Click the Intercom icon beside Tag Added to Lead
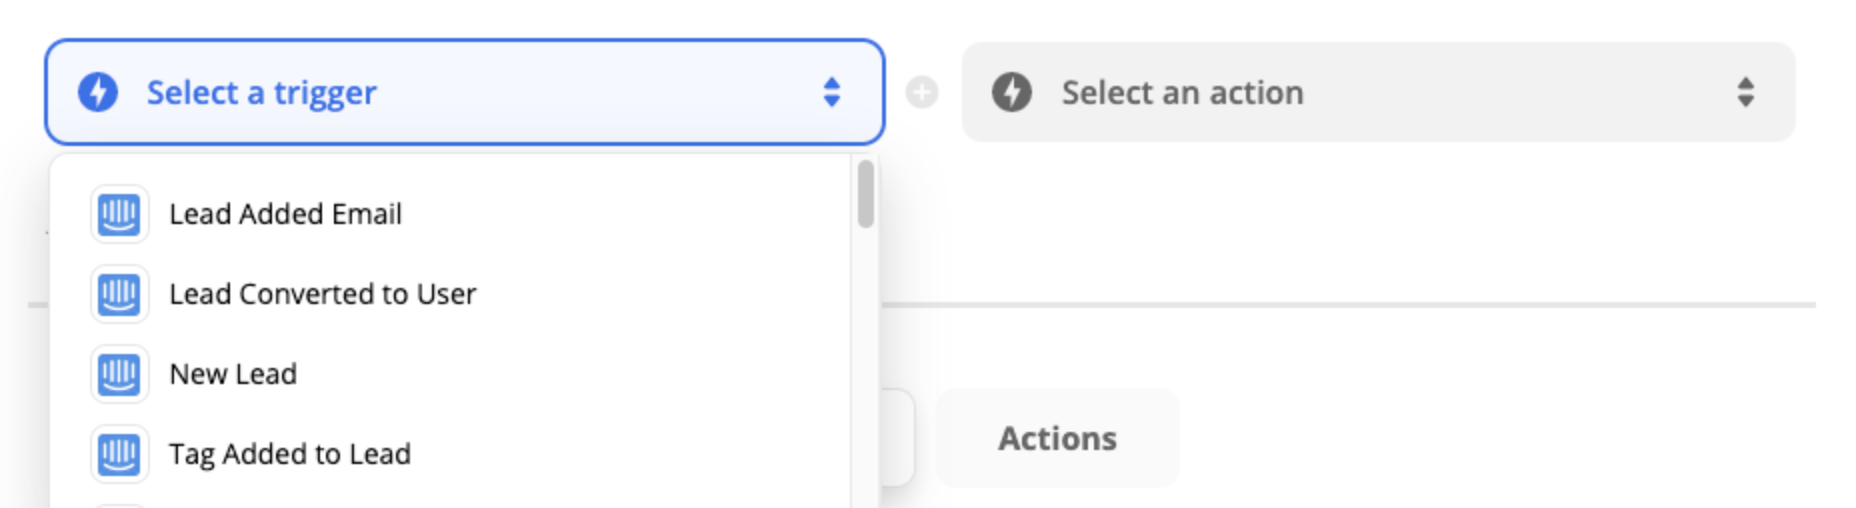 (119, 454)
